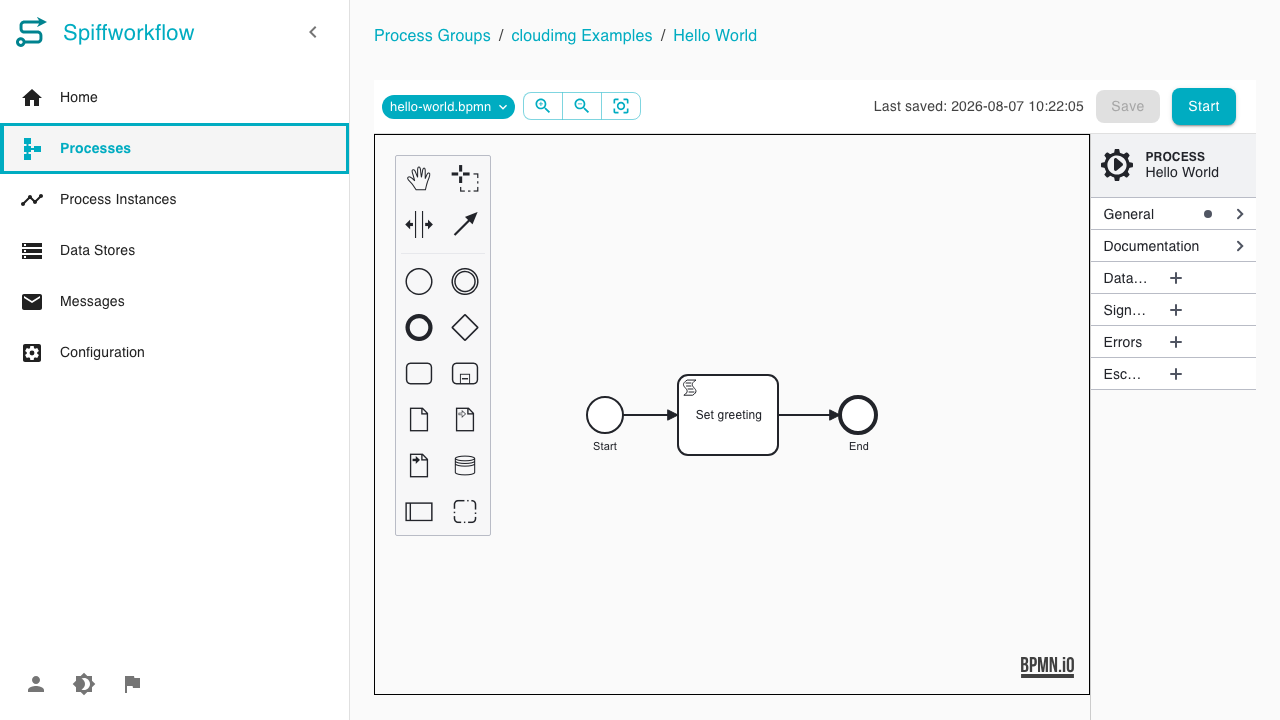Click the Last saved timestamp text

point(979,106)
